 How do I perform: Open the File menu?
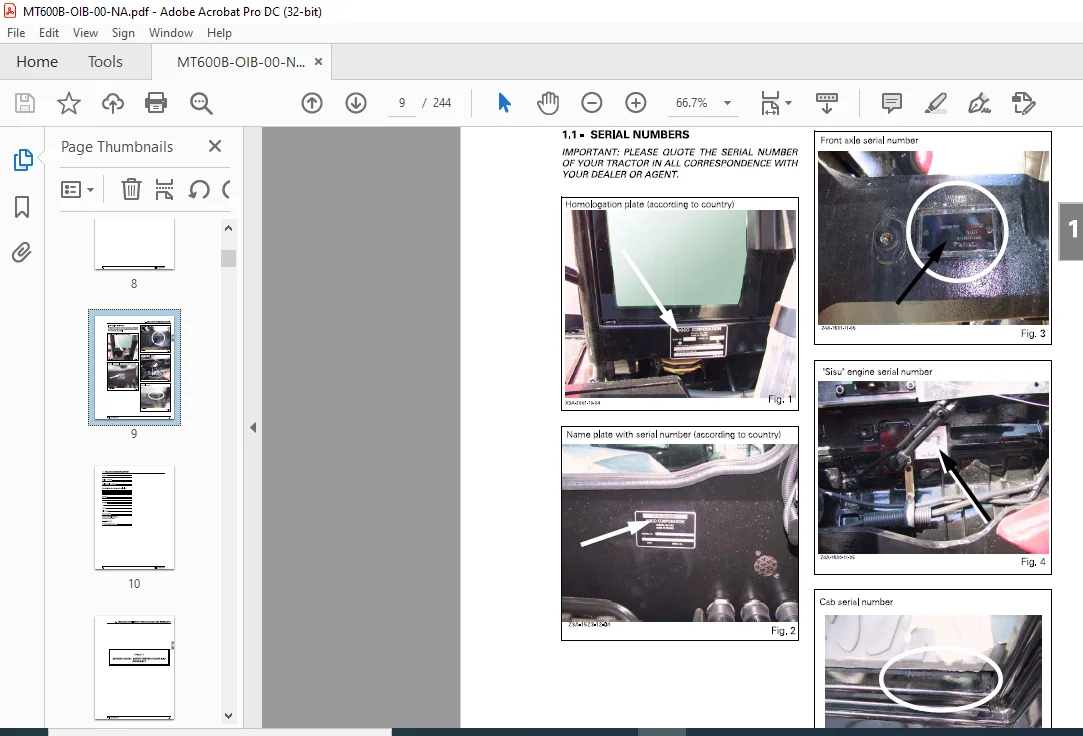point(16,32)
